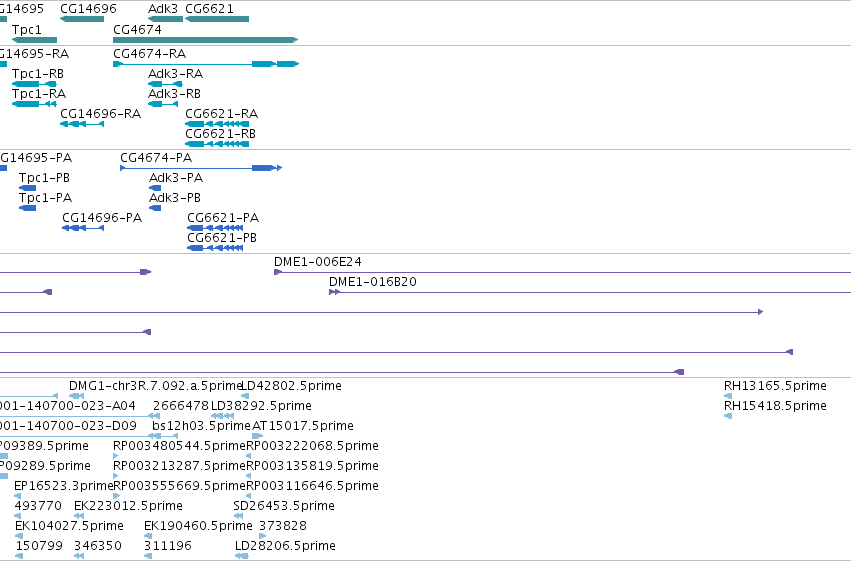Screen dimensions: 851x561
Task: Select the EK223012.5prime EST
Action: click(79, 517)
